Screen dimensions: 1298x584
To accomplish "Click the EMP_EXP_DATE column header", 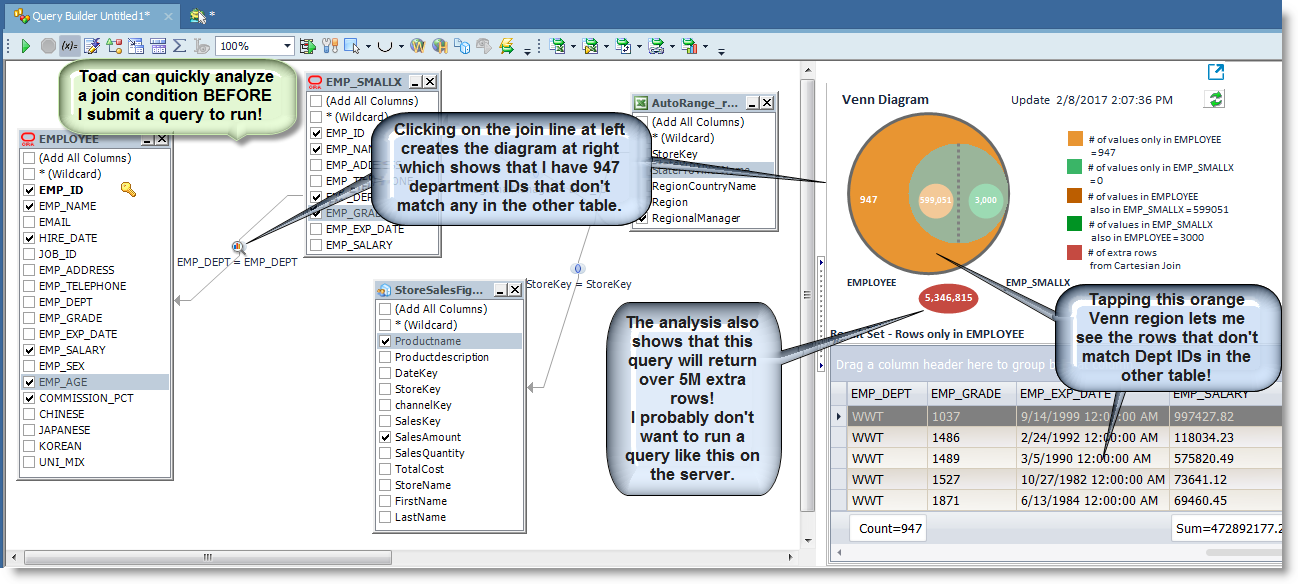I will point(1091,393).
